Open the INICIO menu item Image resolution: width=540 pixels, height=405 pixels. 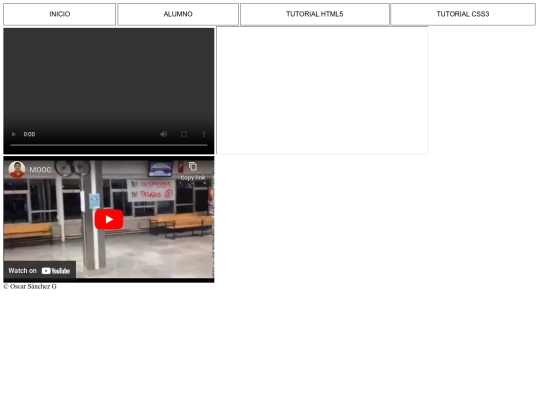pos(60,14)
